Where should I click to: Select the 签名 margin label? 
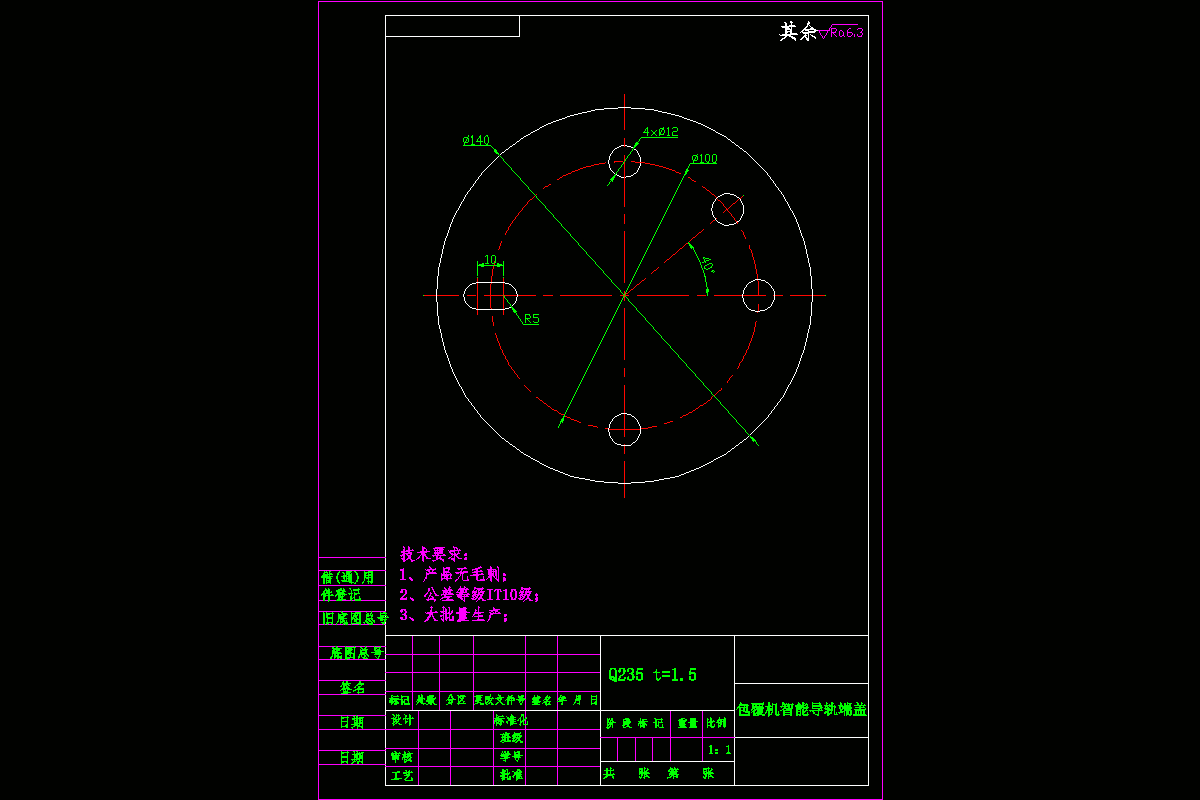click(352, 688)
